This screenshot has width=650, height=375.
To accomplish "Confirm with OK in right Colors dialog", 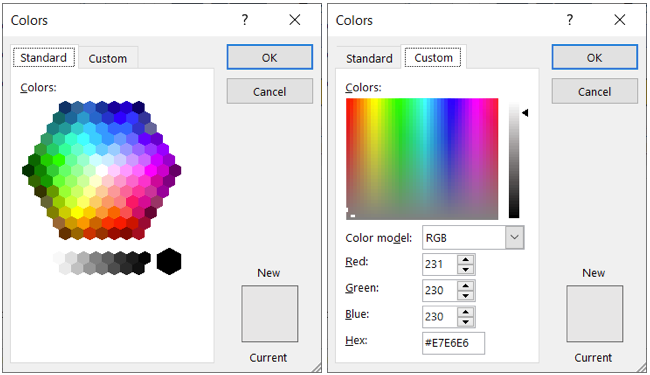I will (x=594, y=57).
